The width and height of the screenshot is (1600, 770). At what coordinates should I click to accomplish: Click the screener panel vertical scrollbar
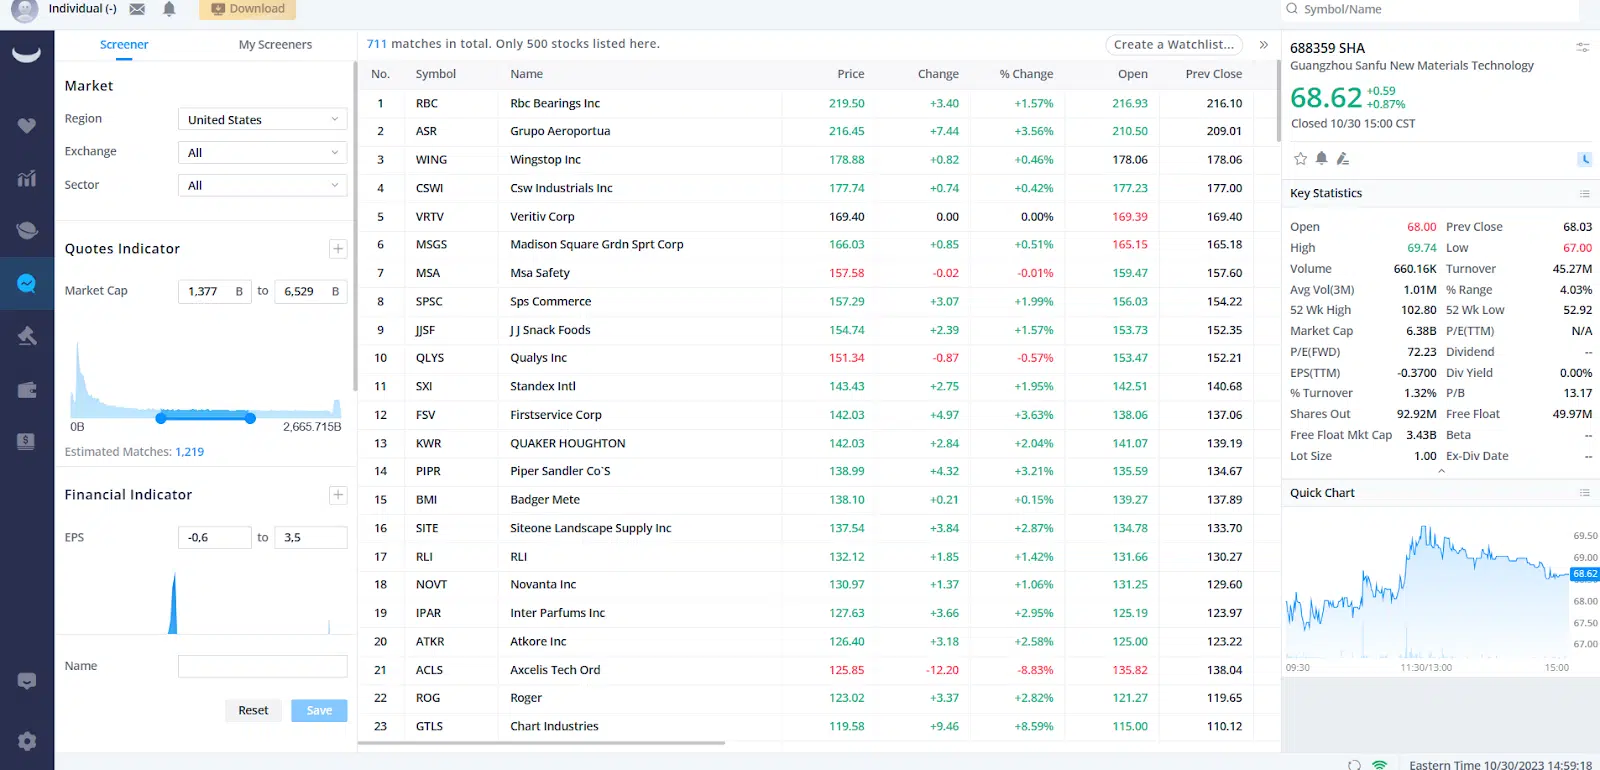pyautogui.click(x=355, y=226)
